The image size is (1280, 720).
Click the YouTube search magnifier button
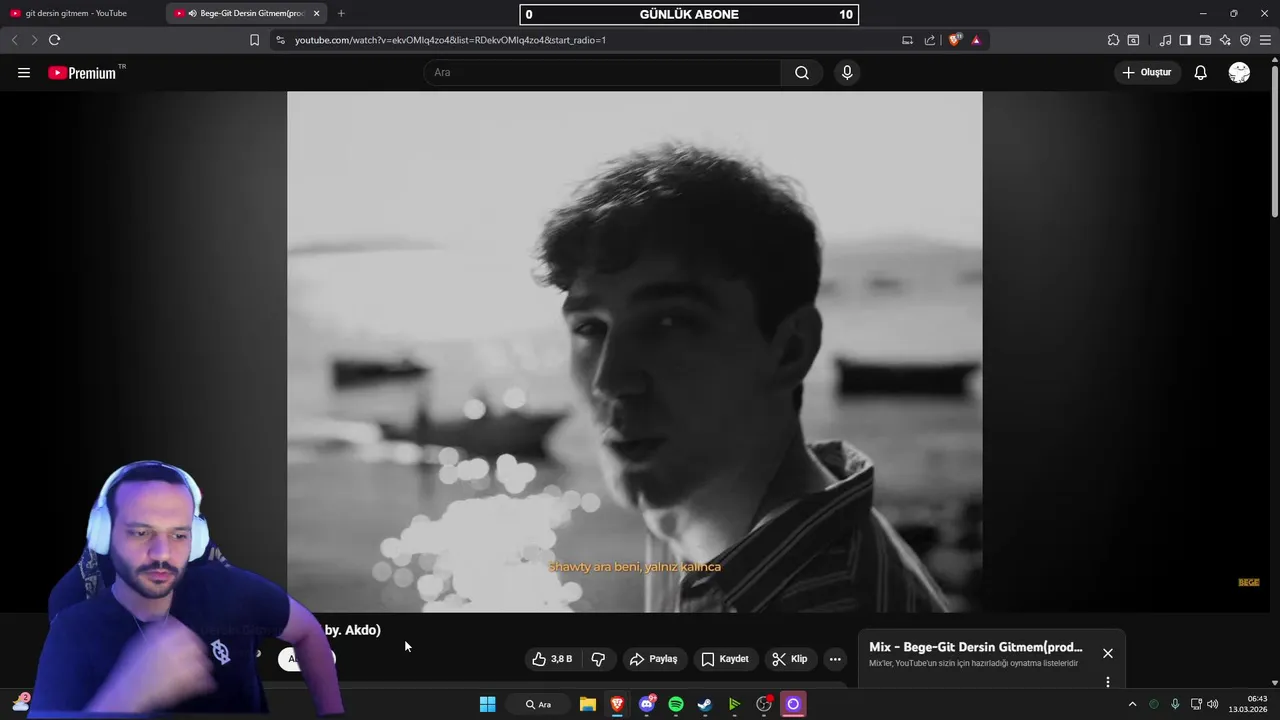pos(802,73)
